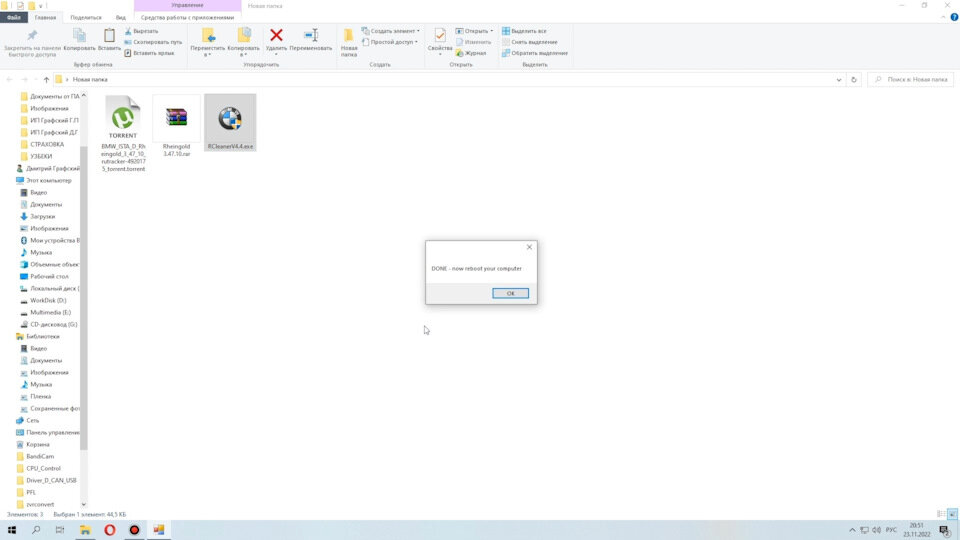Click the search field for Новая папка
Viewport: 960px width, 540px height.
coord(910,80)
